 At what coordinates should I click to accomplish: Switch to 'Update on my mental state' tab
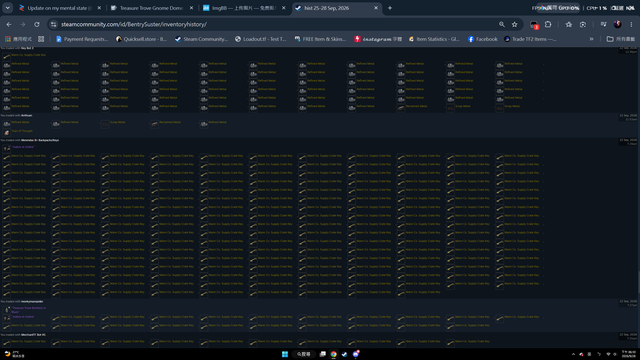[x=59, y=8]
